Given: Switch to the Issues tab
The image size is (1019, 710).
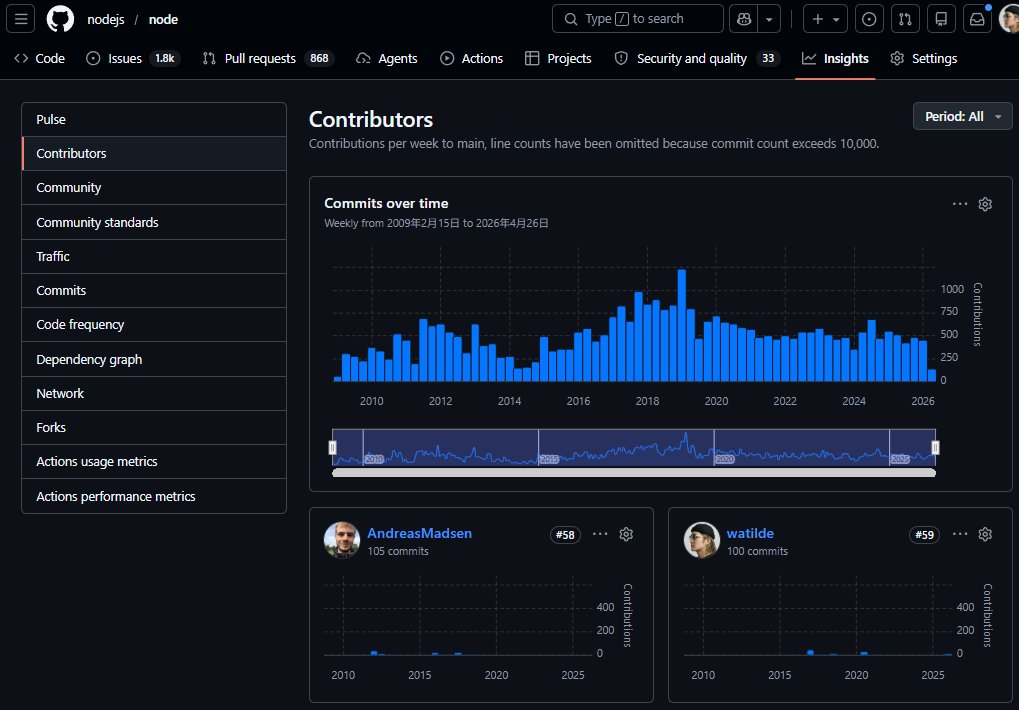Looking at the screenshot, I should tap(133, 58).
